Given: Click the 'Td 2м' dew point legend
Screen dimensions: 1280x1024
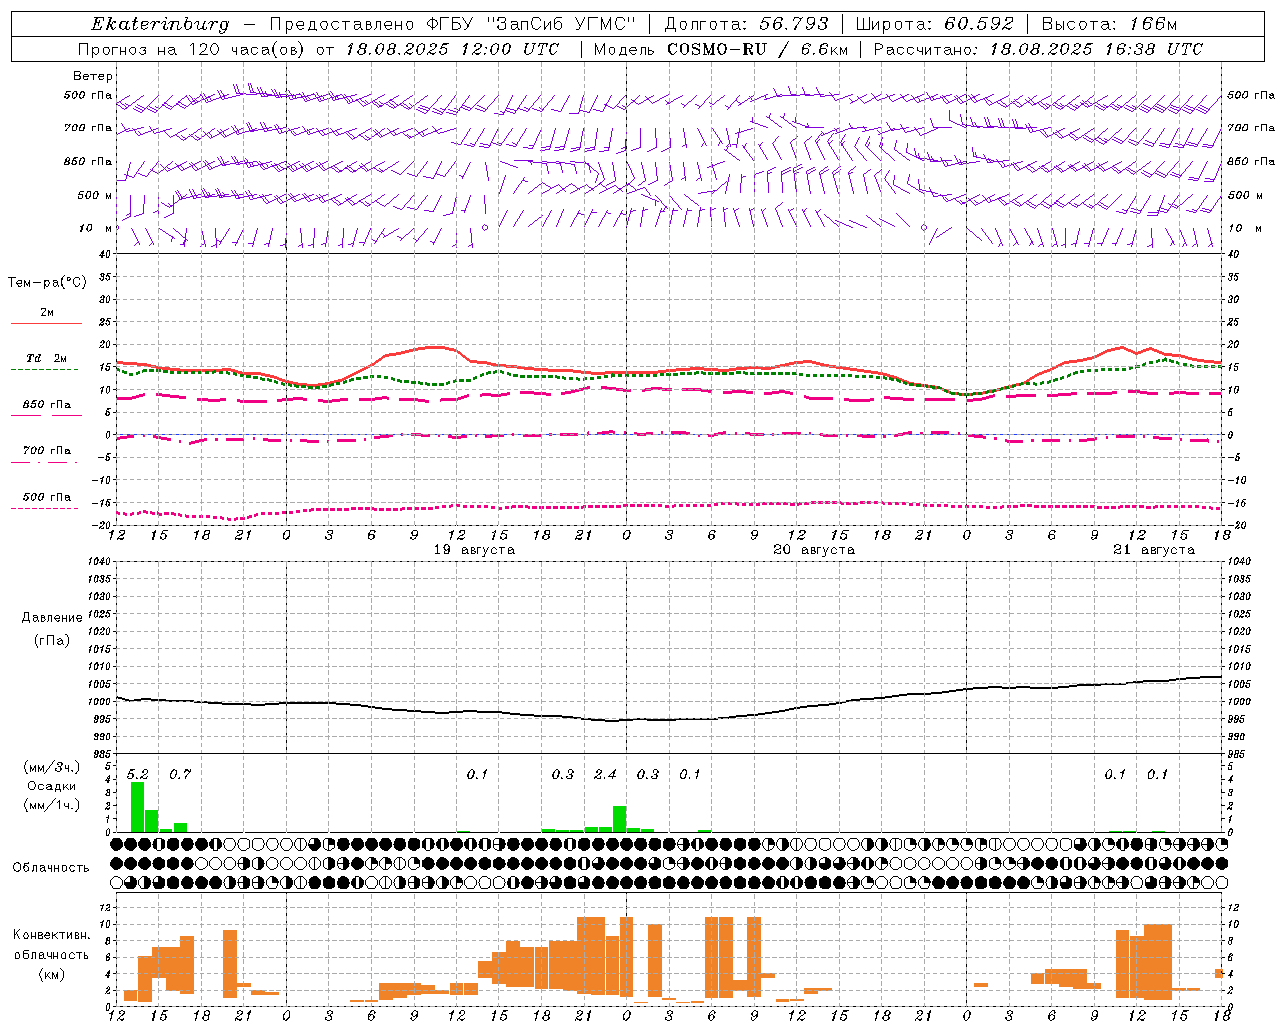Looking at the screenshot, I should pyautogui.click(x=46, y=358).
